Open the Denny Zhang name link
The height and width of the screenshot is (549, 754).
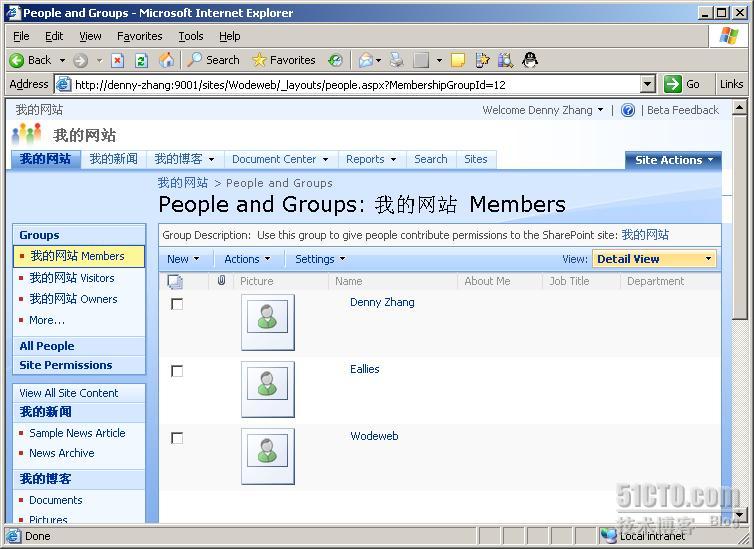(382, 302)
